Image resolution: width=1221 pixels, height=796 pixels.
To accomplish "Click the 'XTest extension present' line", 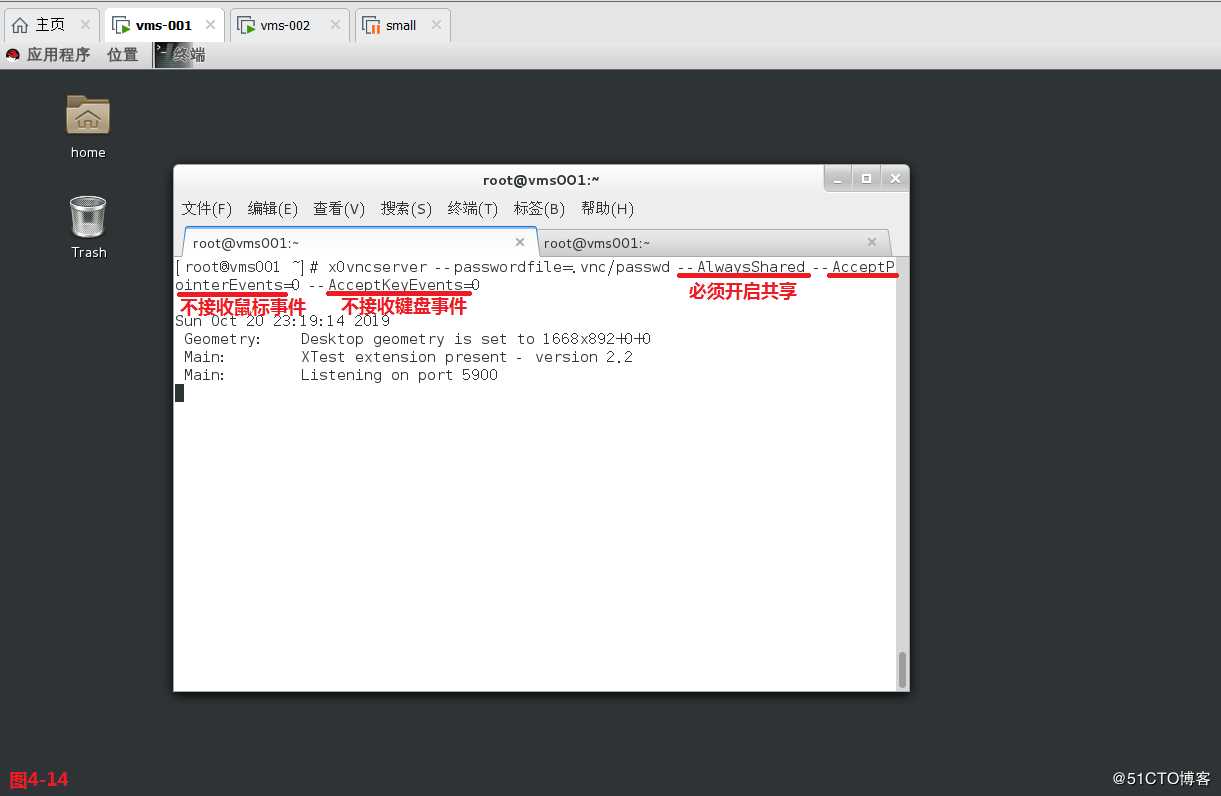I will pyautogui.click(x=466, y=357).
